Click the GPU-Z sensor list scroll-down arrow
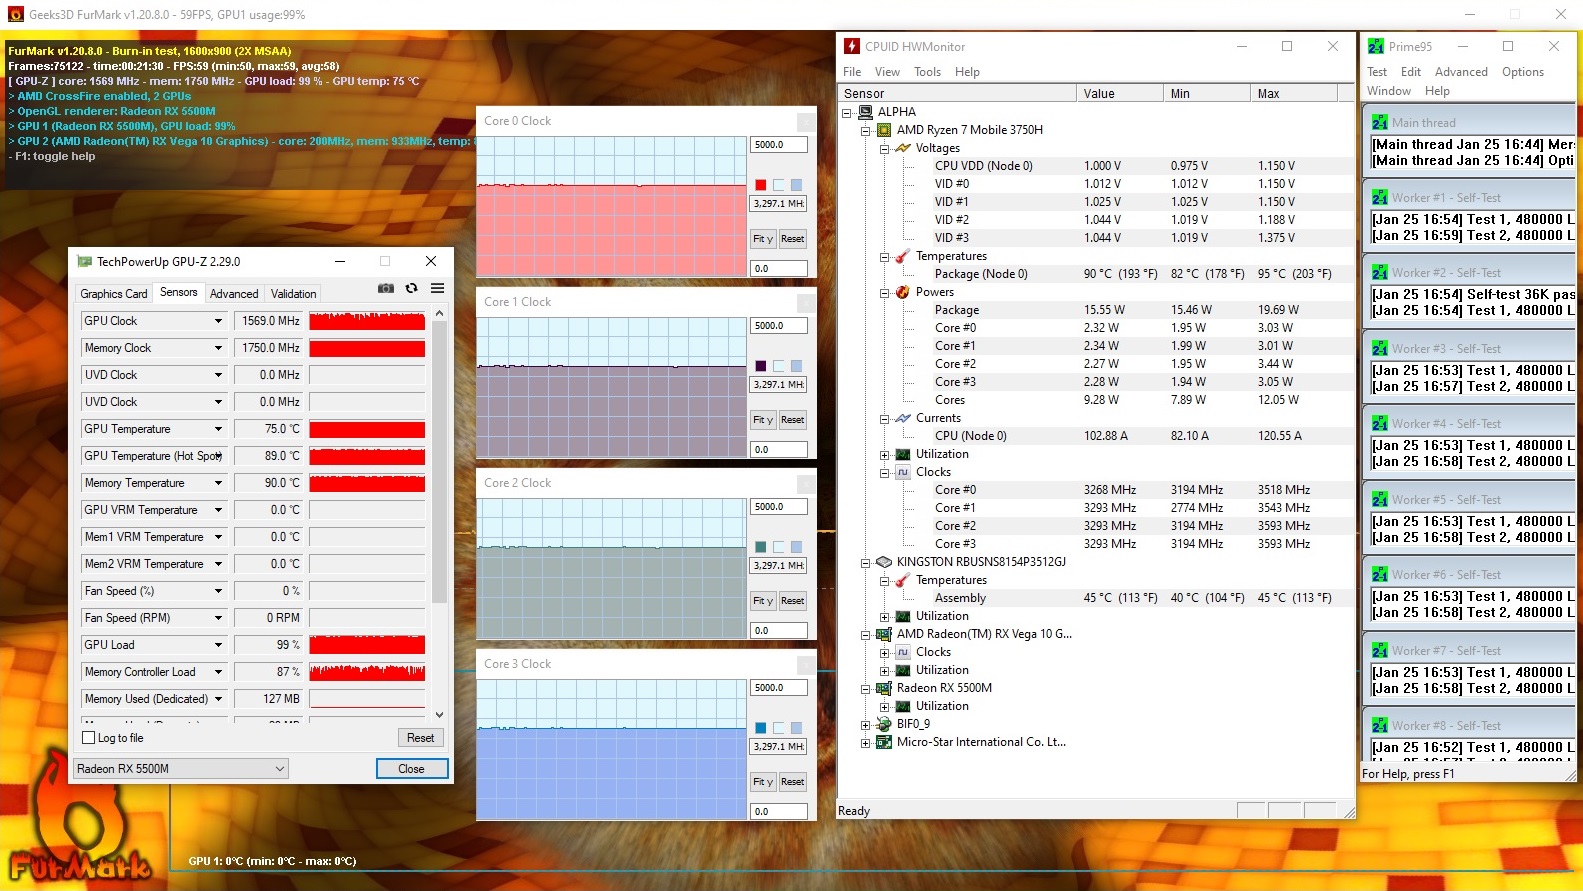Screen dimensions: 1583x891 [439, 715]
